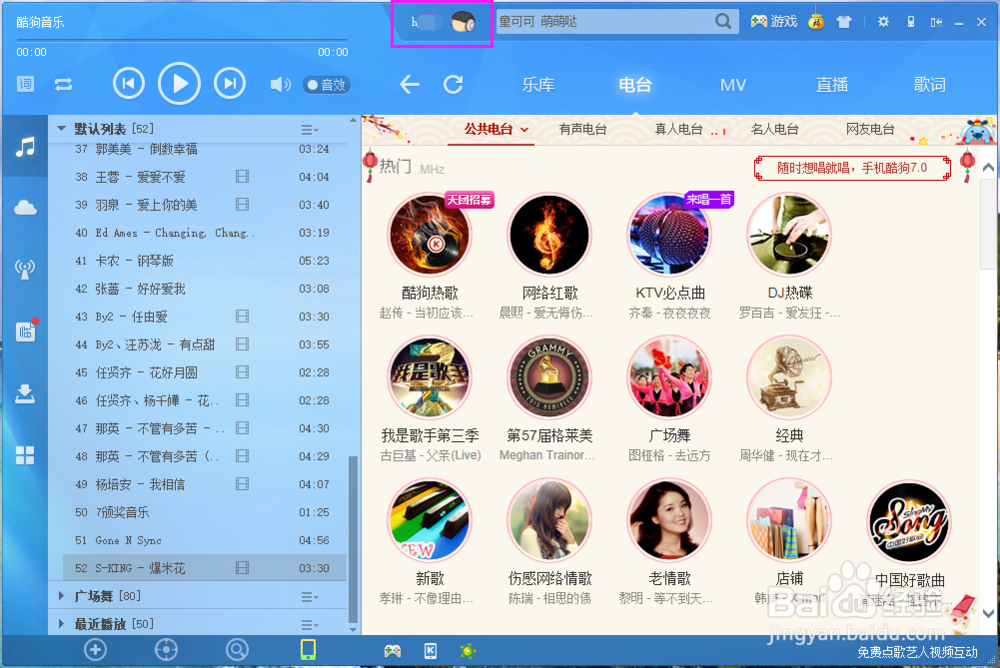The height and width of the screenshot is (668, 1000).
Task: Switch to the MV tab
Action: coord(732,85)
